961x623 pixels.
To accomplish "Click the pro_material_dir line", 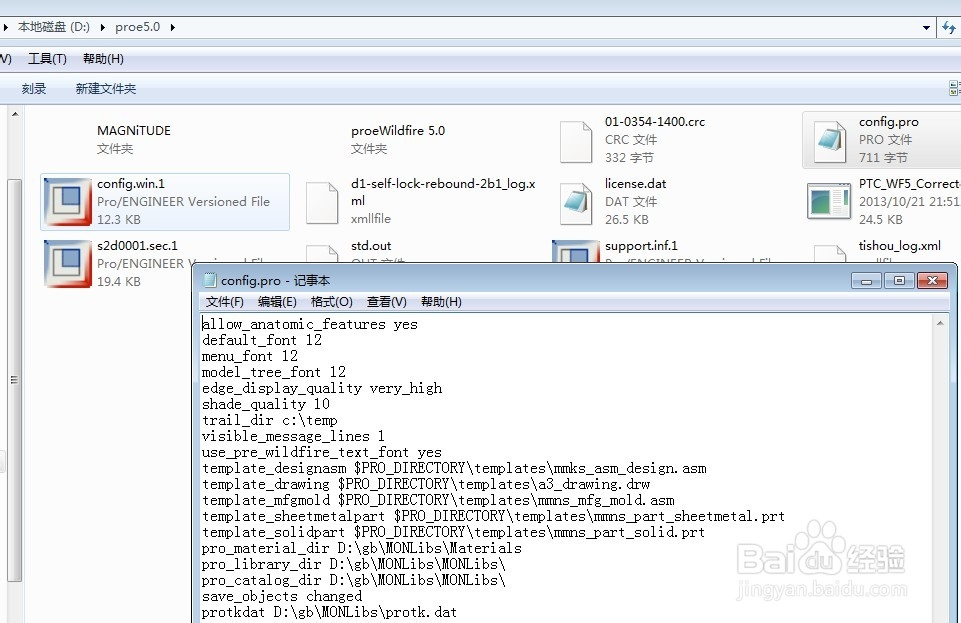I will tap(362, 548).
